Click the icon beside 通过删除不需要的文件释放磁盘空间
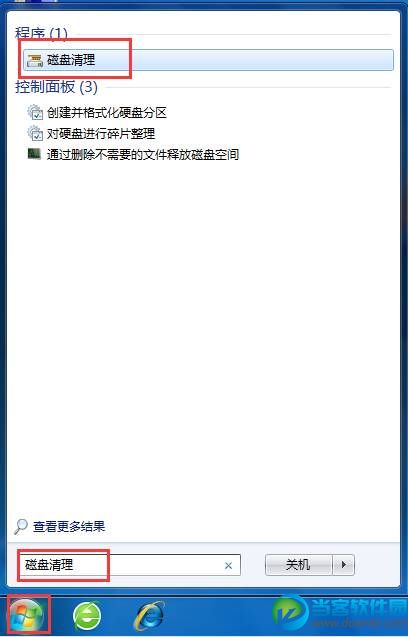Image resolution: width=408 pixels, height=637 pixels. (34, 154)
